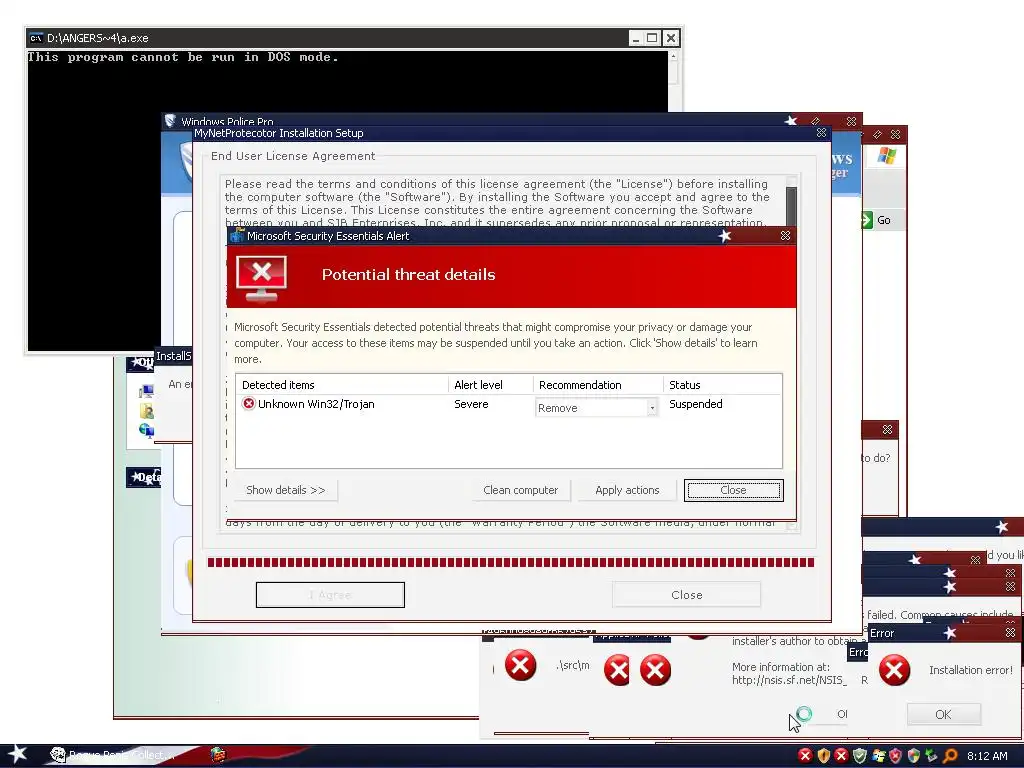Click the 8:12 AM clock in the taskbar
This screenshot has width=1024, height=768.
tap(987, 756)
